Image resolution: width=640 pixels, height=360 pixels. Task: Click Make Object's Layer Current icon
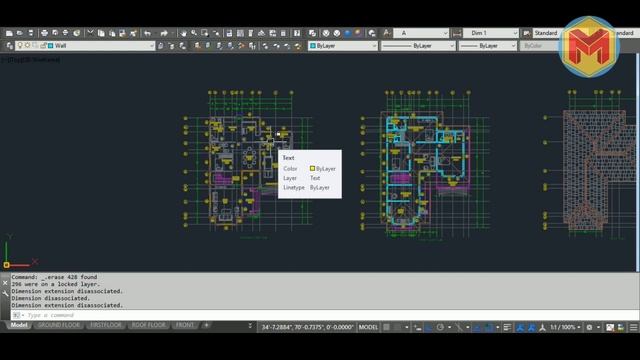tap(160, 46)
